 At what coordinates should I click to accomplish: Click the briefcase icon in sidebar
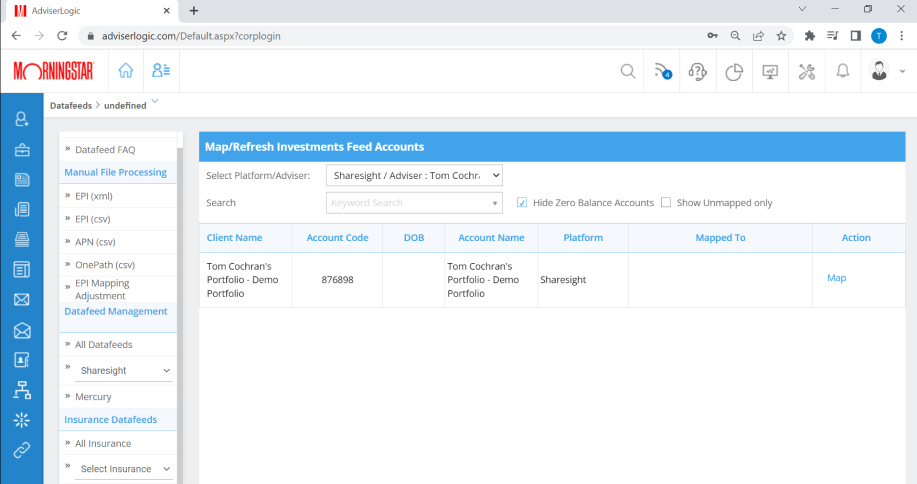click(x=22, y=150)
